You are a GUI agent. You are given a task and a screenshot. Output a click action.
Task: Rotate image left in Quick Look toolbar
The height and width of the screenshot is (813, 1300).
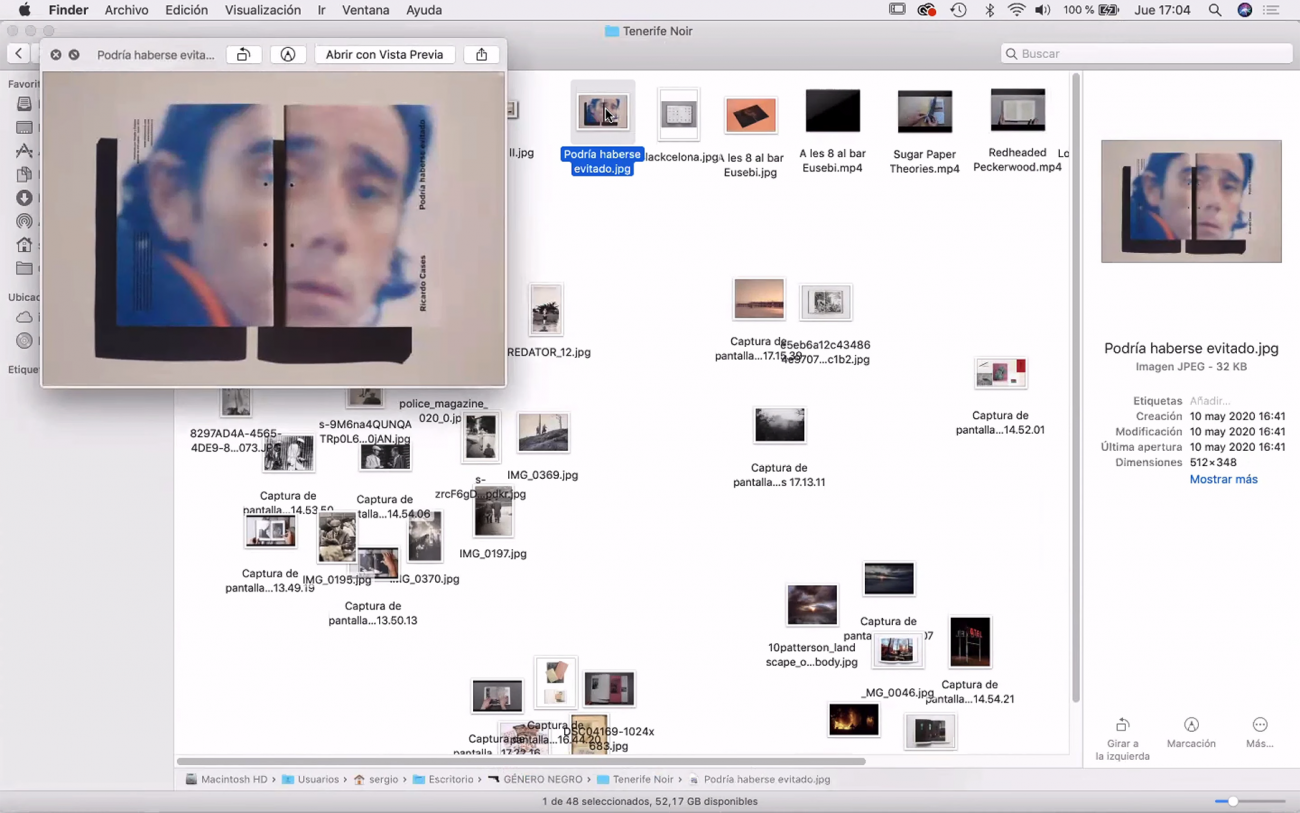click(243, 55)
